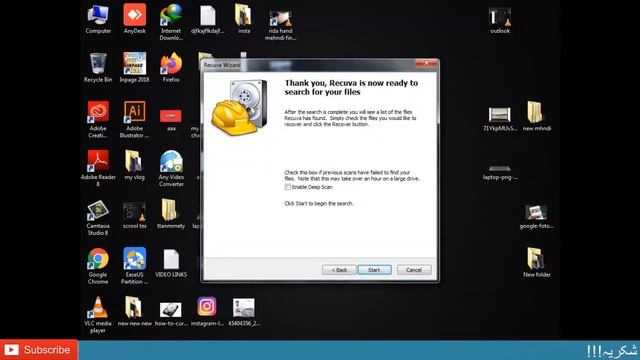This screenshot has width=640, height=360.
Task: Enable the Deep Scan checkbox
Action: tap(288, 187)
